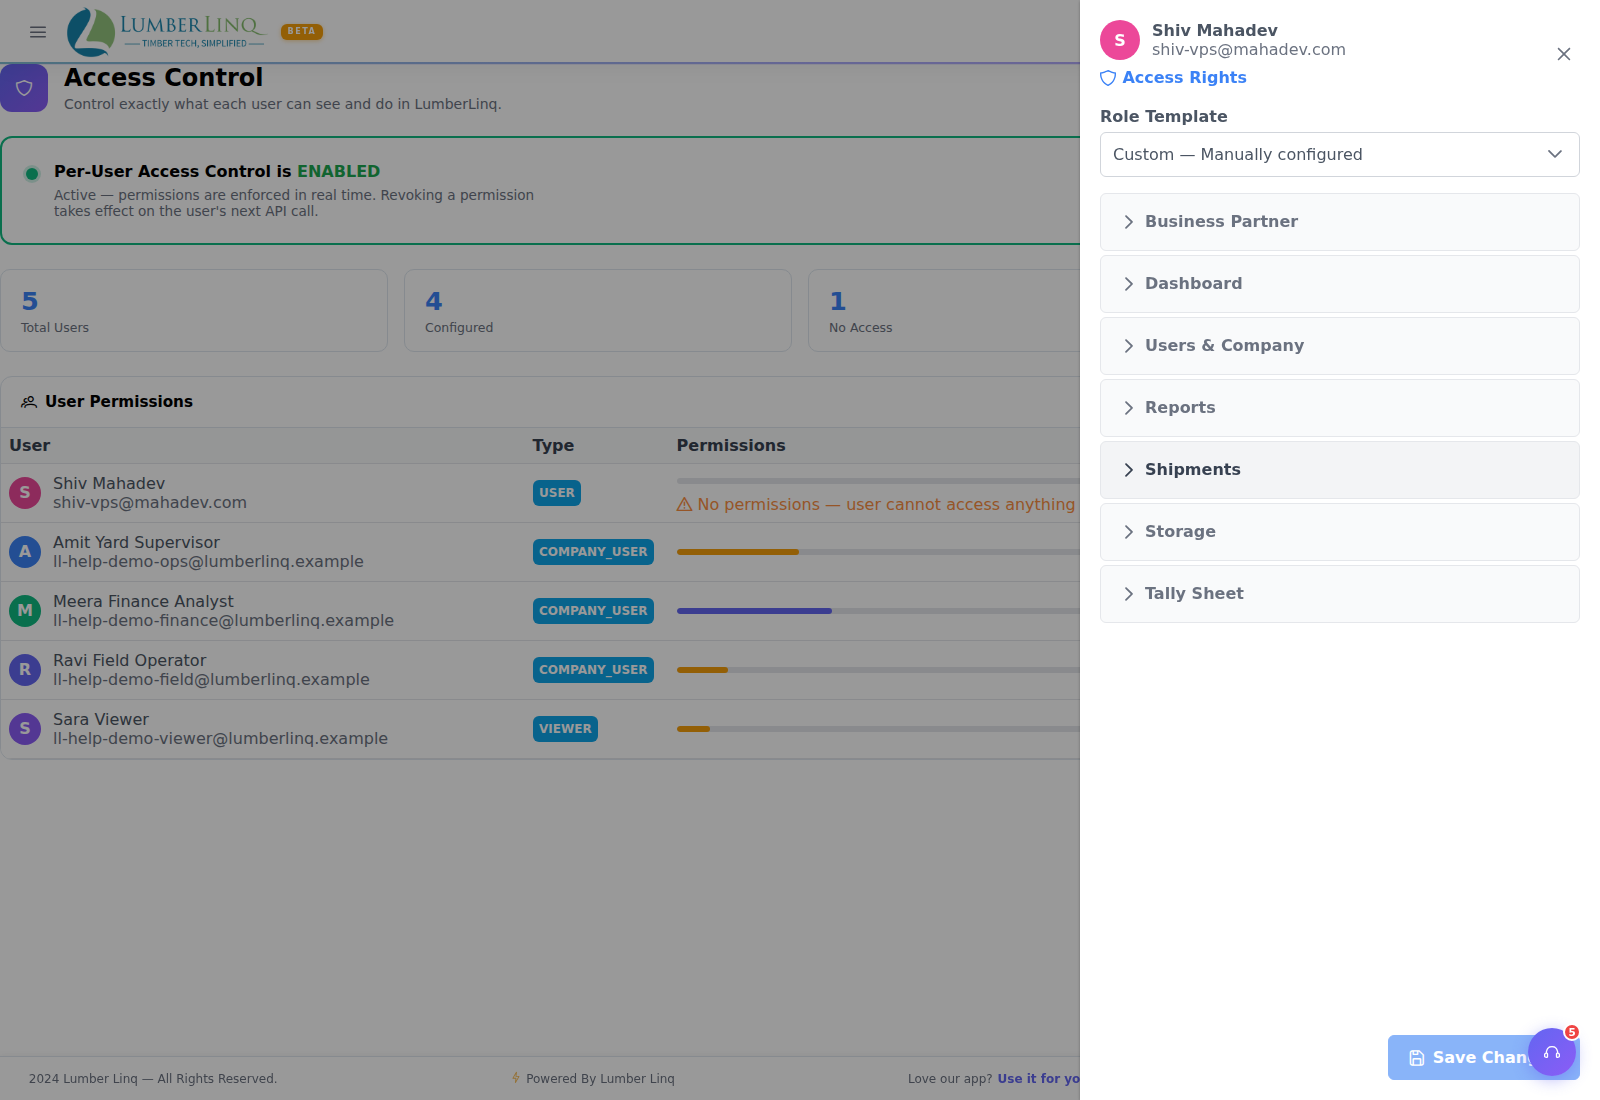This screenshot has width=1600, height=1100.
Task: Click COMPANY_USER badge in Amit's row
Action: (593, 552)
